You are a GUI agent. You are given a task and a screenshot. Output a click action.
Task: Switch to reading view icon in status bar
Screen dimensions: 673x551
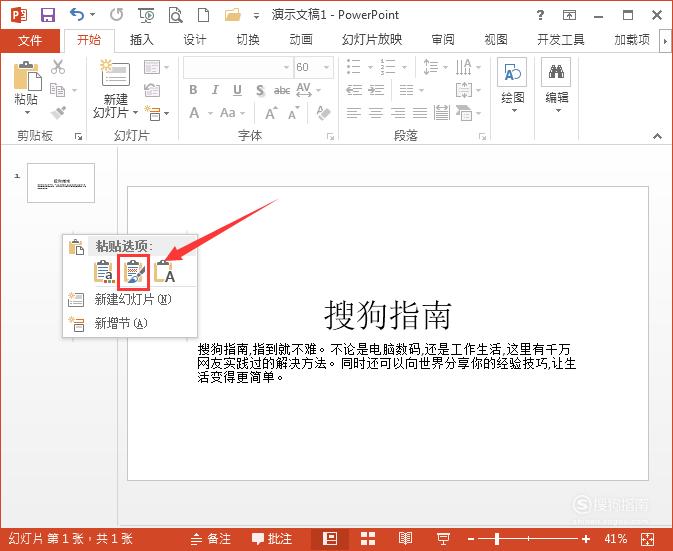[405, 539]
